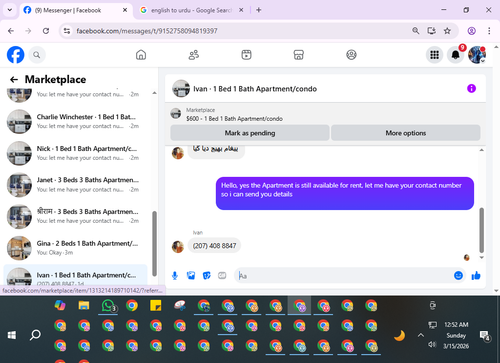500x363 pixels.
Task: Open the 12:52 AM clock and date
Action: (x=456, y=335)
